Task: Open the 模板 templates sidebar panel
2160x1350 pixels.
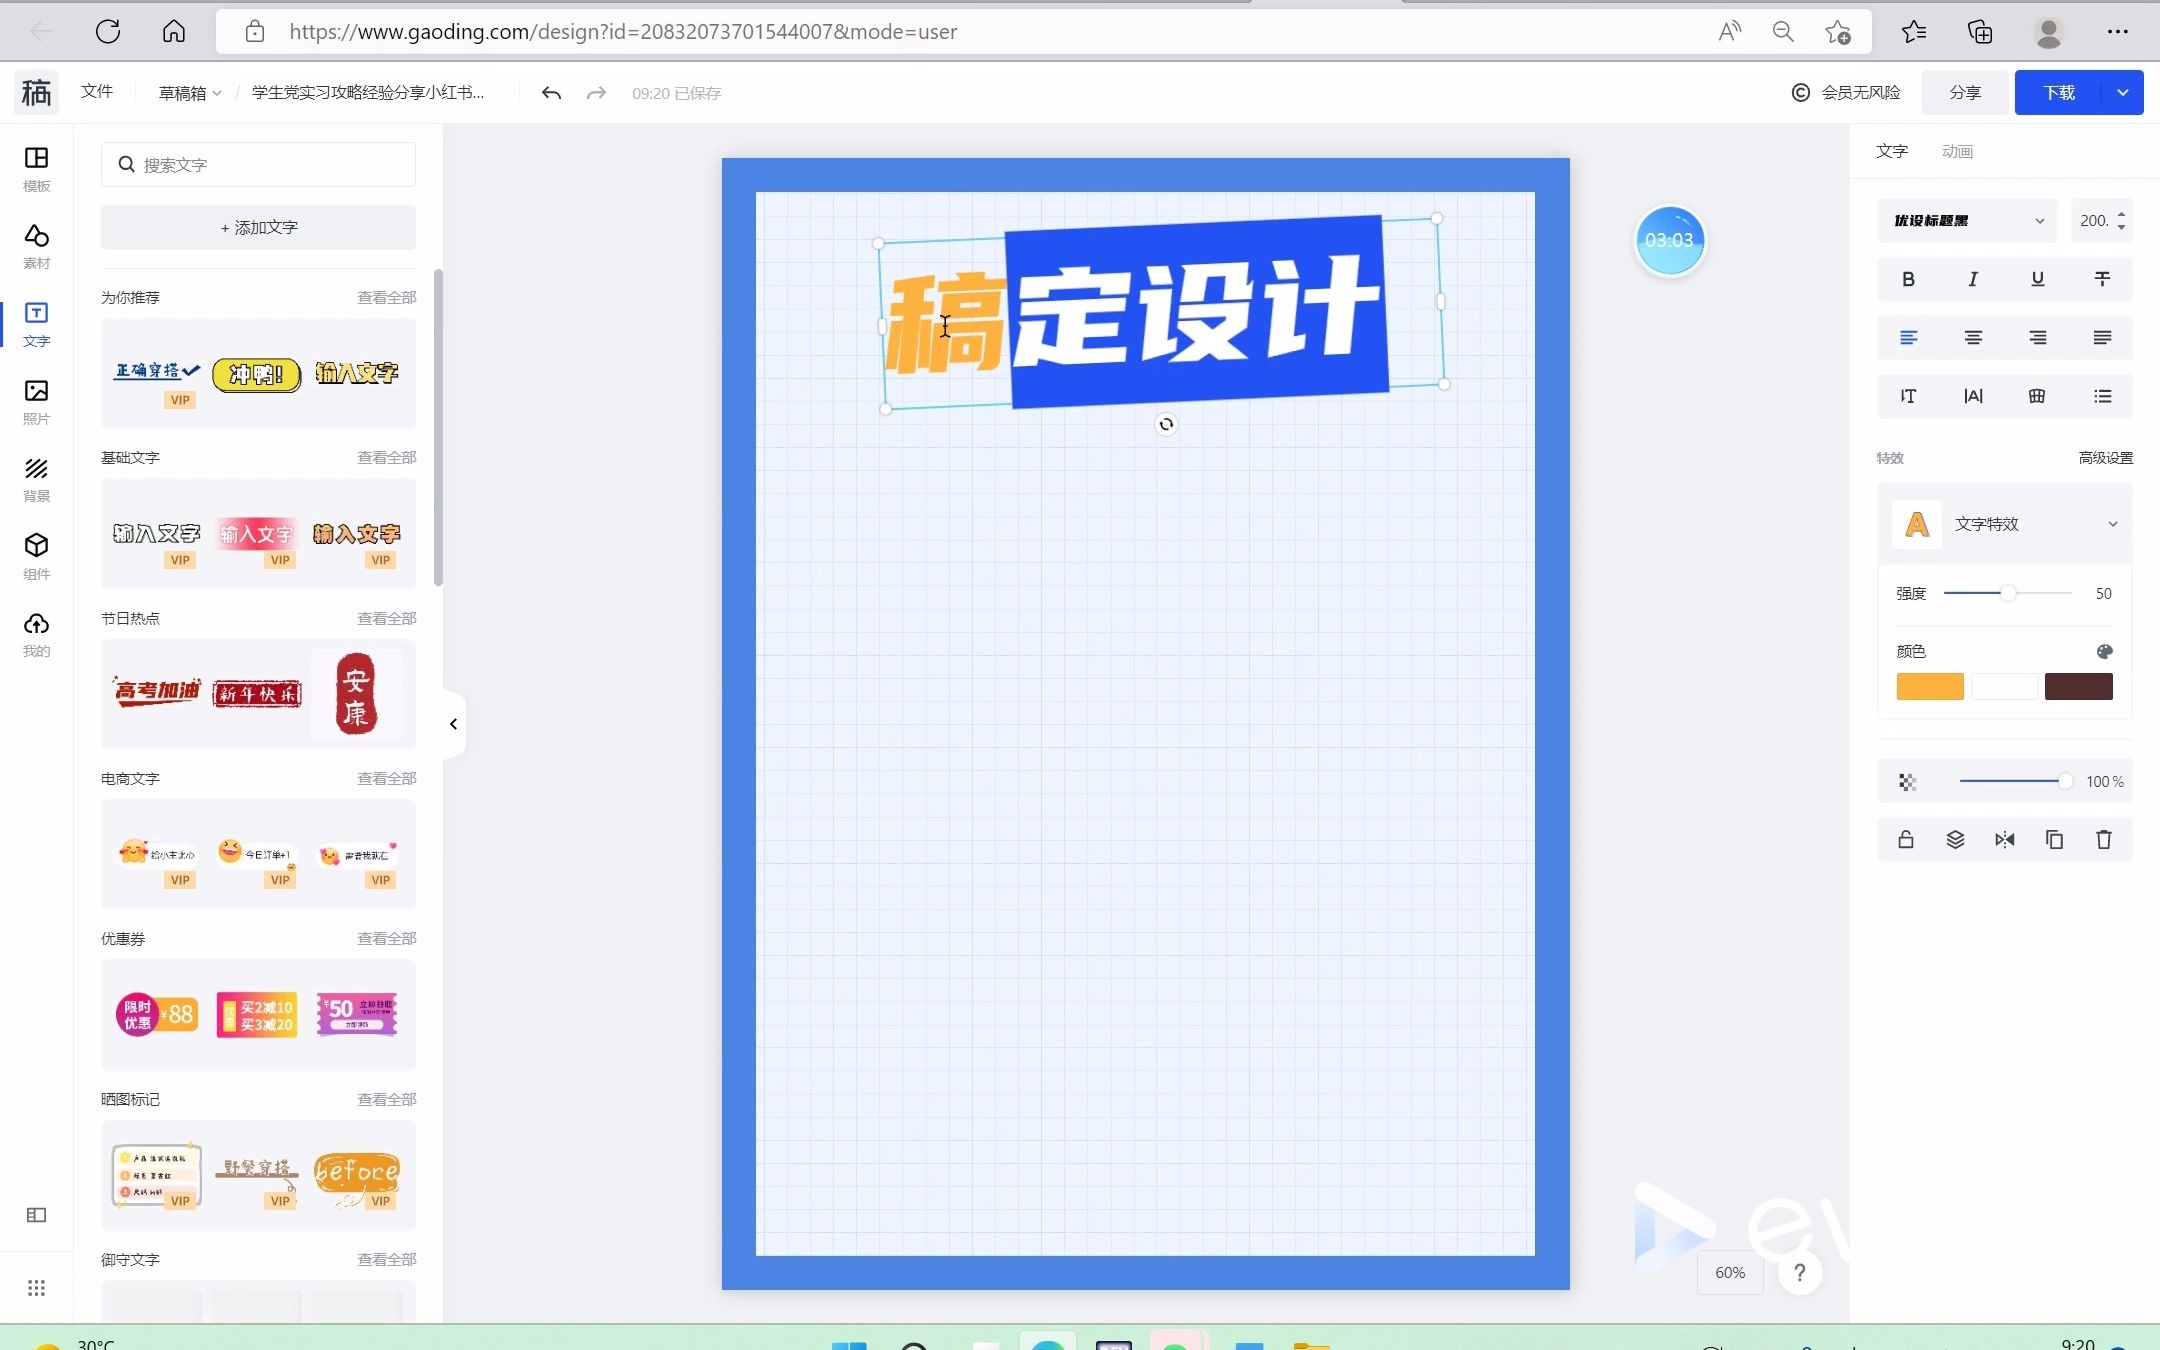Action: [x=36, y=169]
